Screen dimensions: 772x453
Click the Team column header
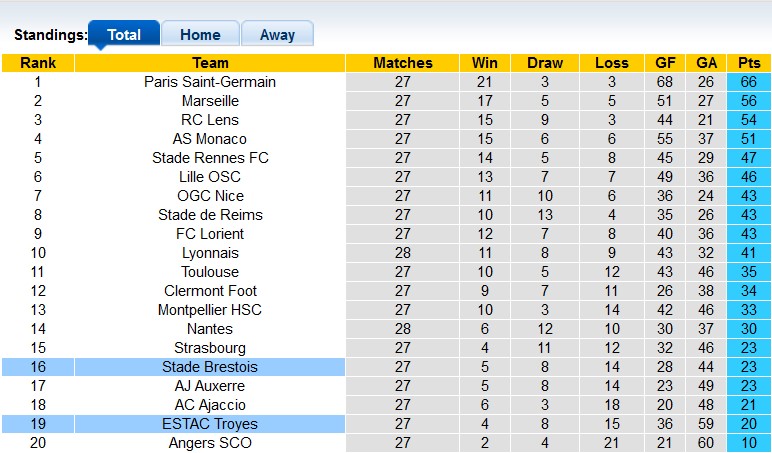210,63
